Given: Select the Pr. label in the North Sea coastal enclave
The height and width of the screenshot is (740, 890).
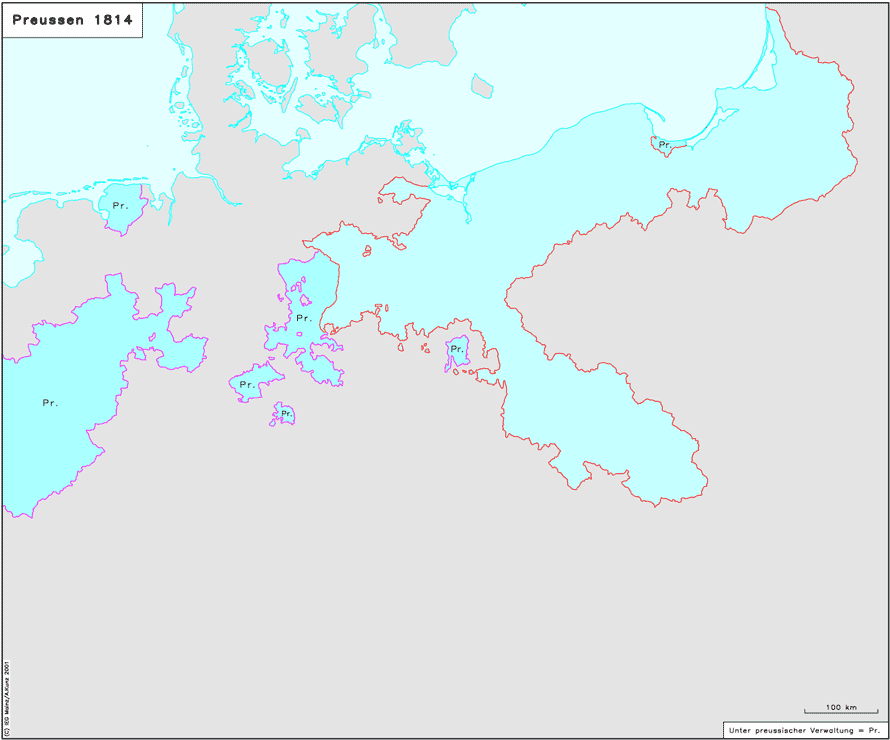Looking at the screenshot, I should click(120, 206).
